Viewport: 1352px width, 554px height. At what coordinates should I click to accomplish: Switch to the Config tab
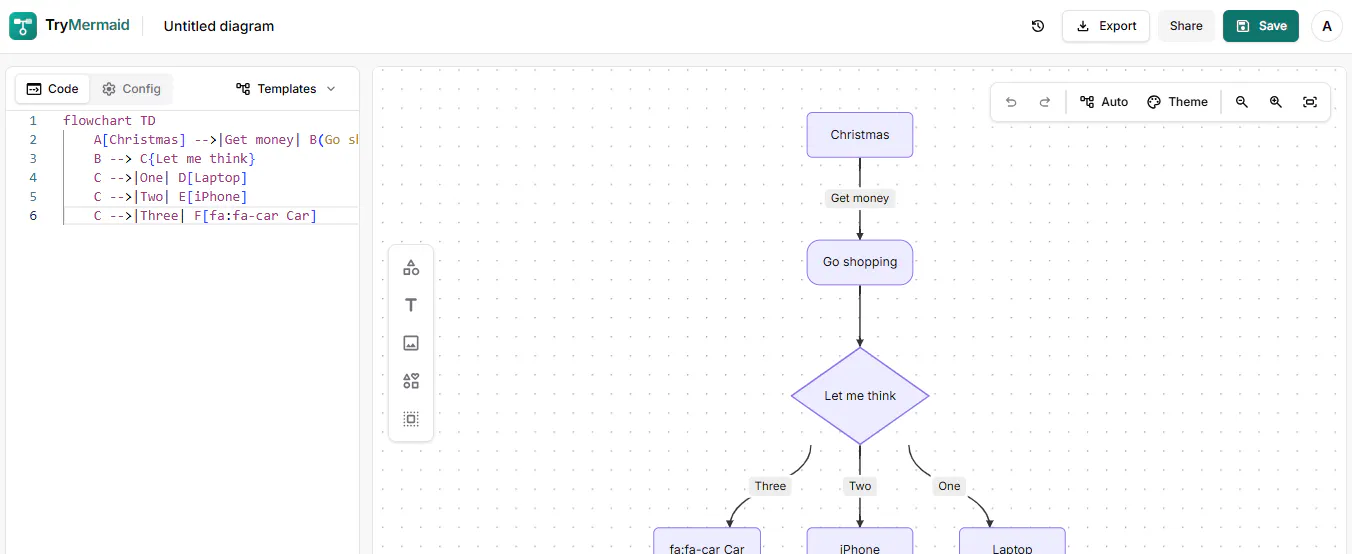tap(131, 89)
